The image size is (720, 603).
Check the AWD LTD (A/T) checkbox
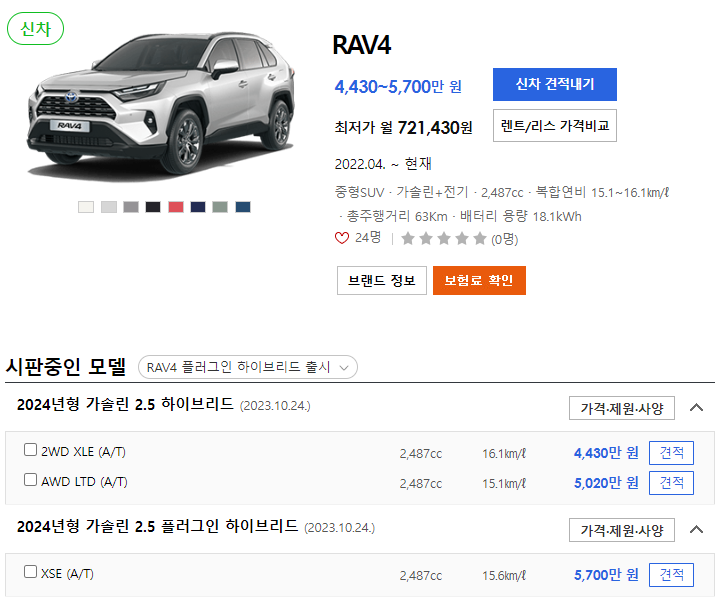click(x=30, y=479)
